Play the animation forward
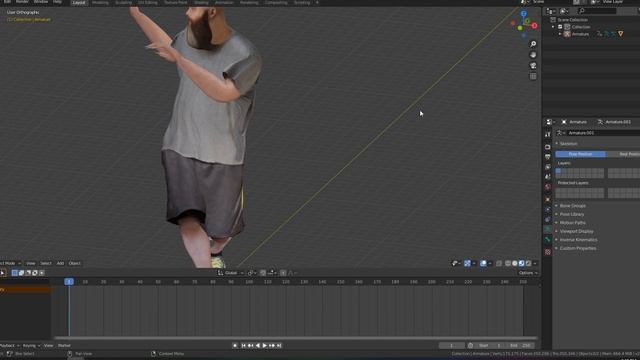640x360 pixels. 265,346
